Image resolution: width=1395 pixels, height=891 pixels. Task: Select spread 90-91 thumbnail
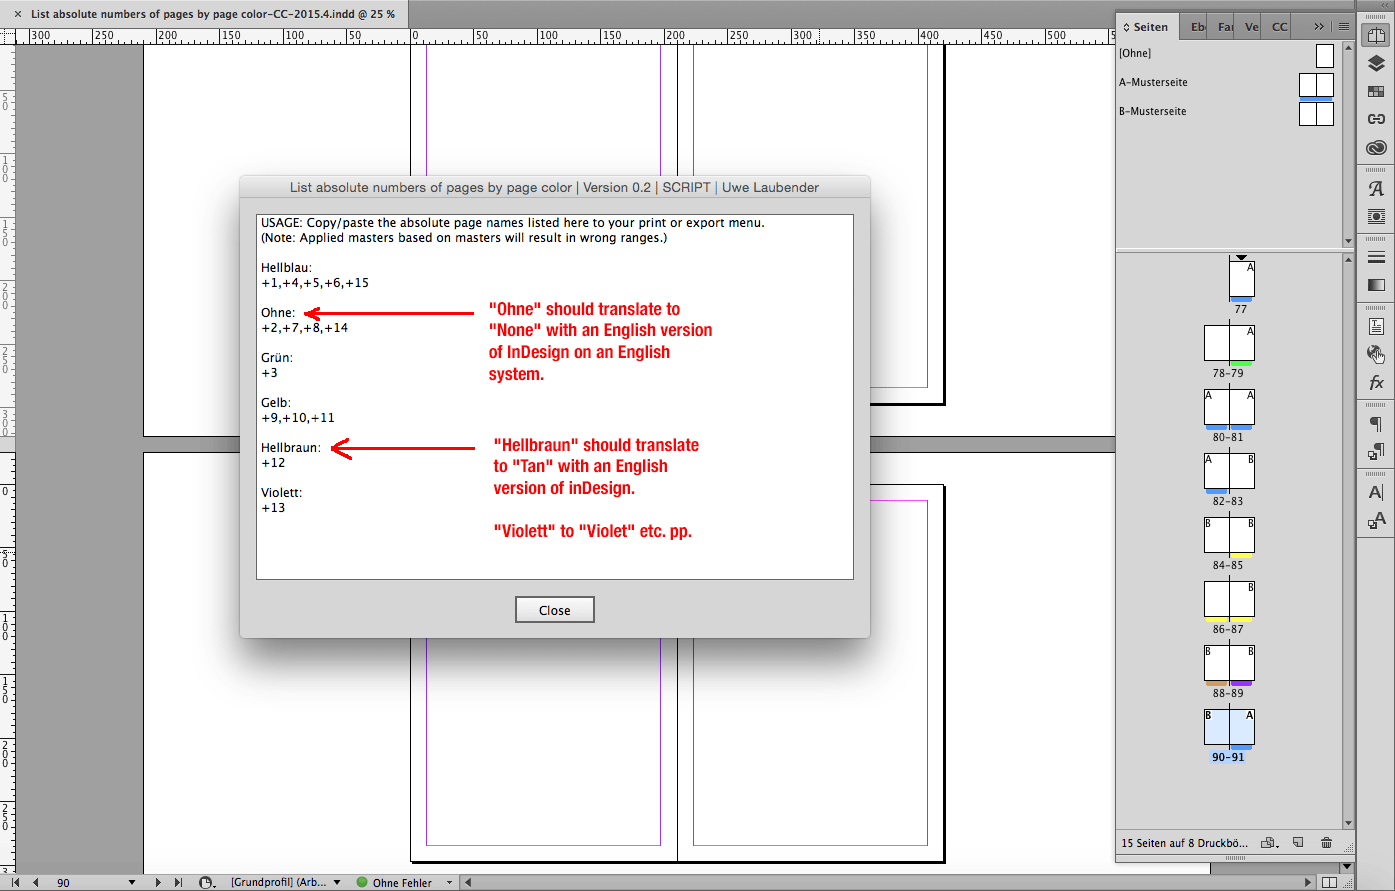tap(1229, 727)
